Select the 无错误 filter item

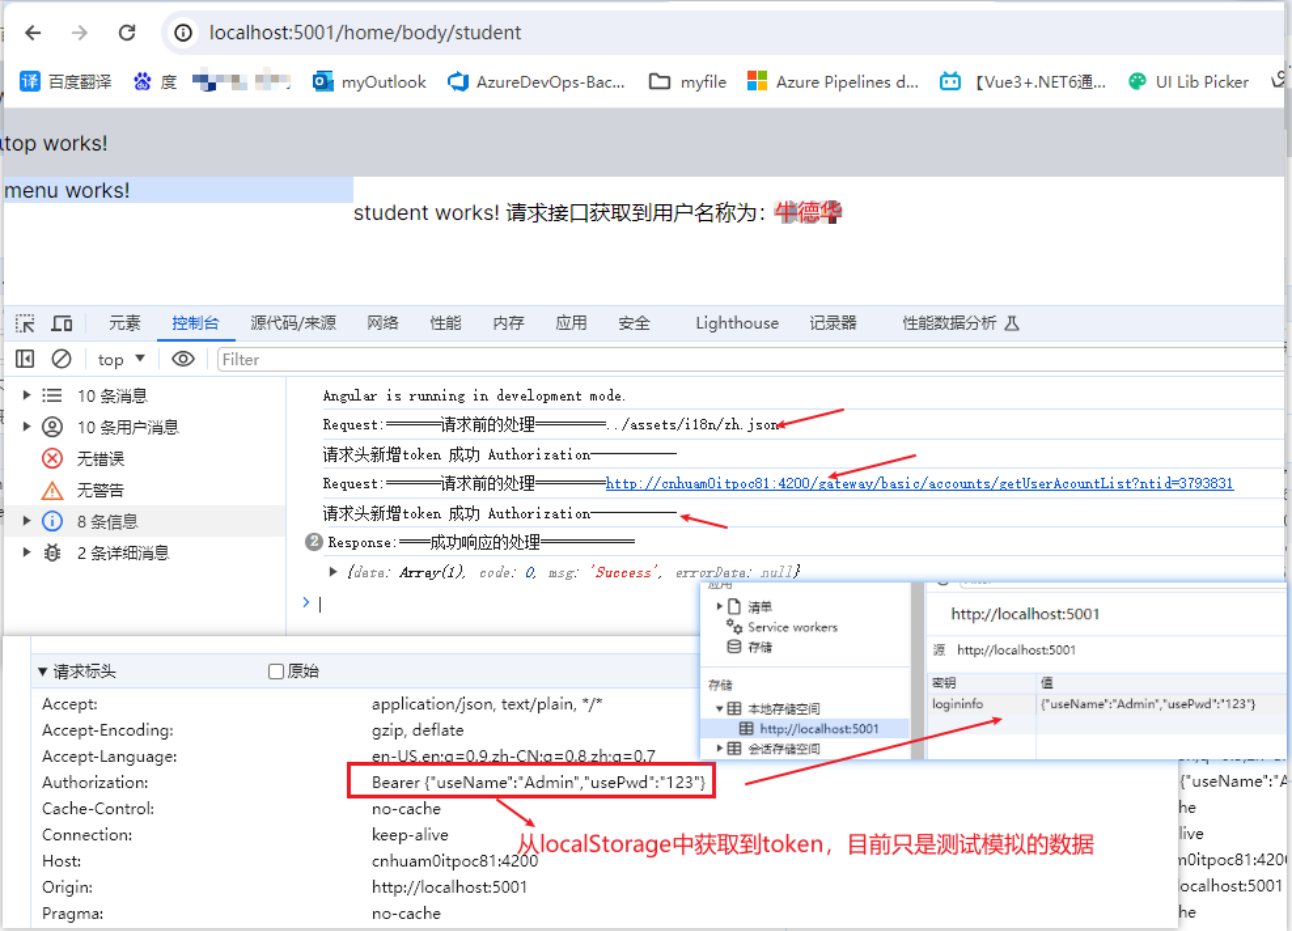(x=100, y=459)
